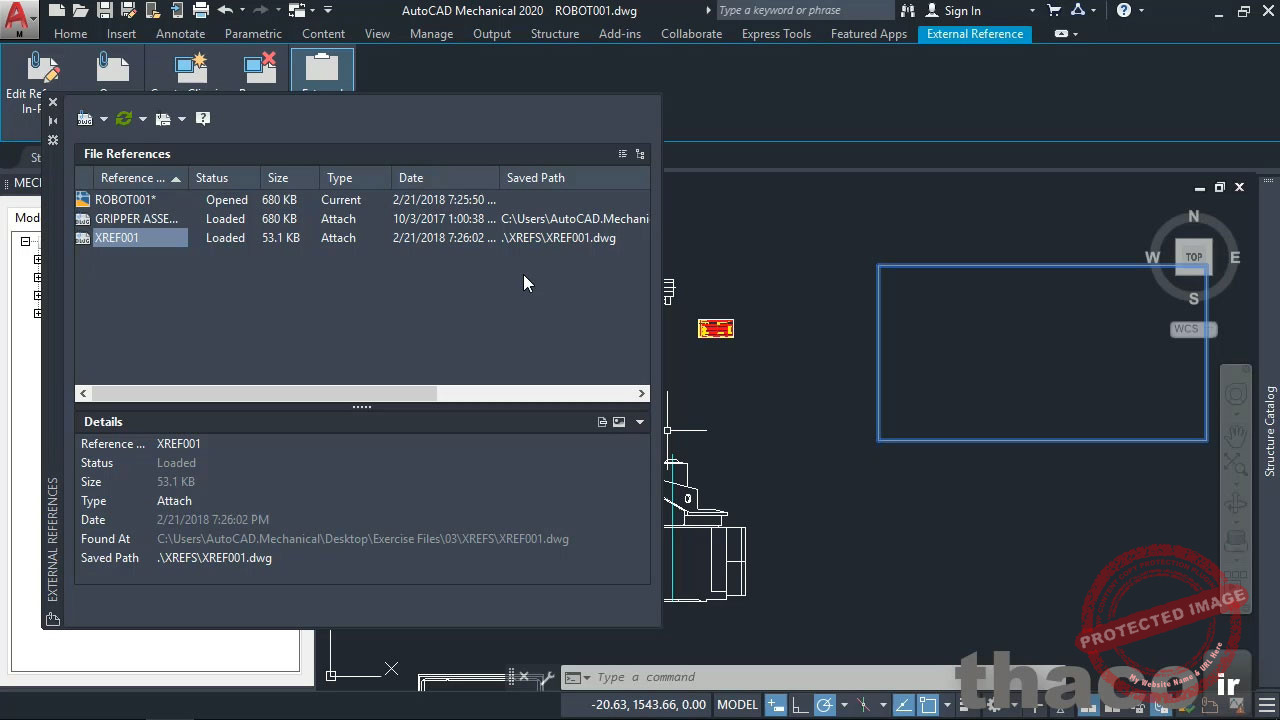Save the drawing with the floppy disk icon
The height and width of the screenshot is (720, 1280).
tap(104, 11)
